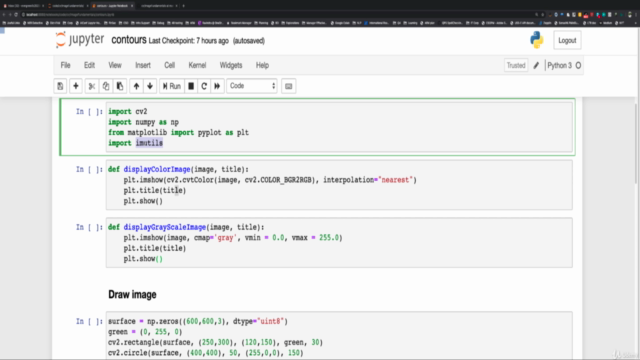Open a new browser tab with plus

pos(183,6)
